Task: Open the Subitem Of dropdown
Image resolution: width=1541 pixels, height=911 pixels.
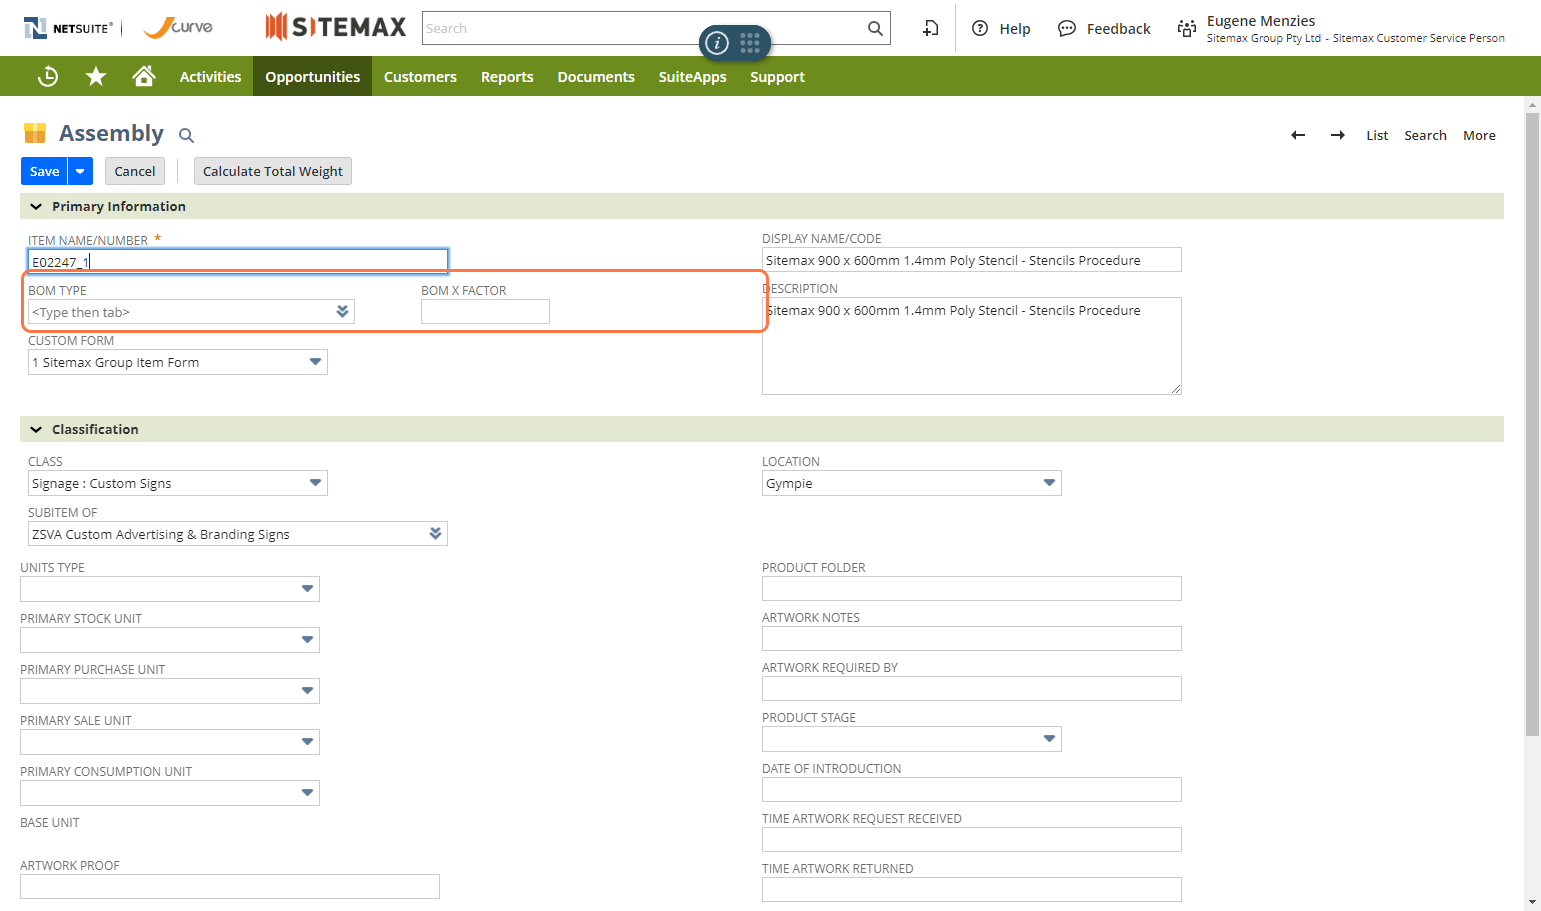Action: click(436, 534)
